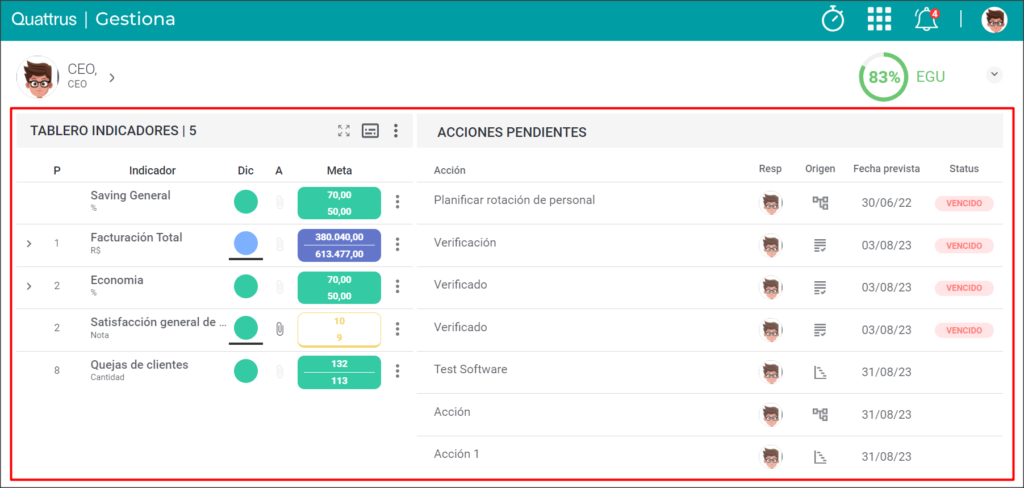Viewport: 1024px width, 488px height.
Task: Open three-dot menu for Facturación Total
Action: [x=398, y=244]
